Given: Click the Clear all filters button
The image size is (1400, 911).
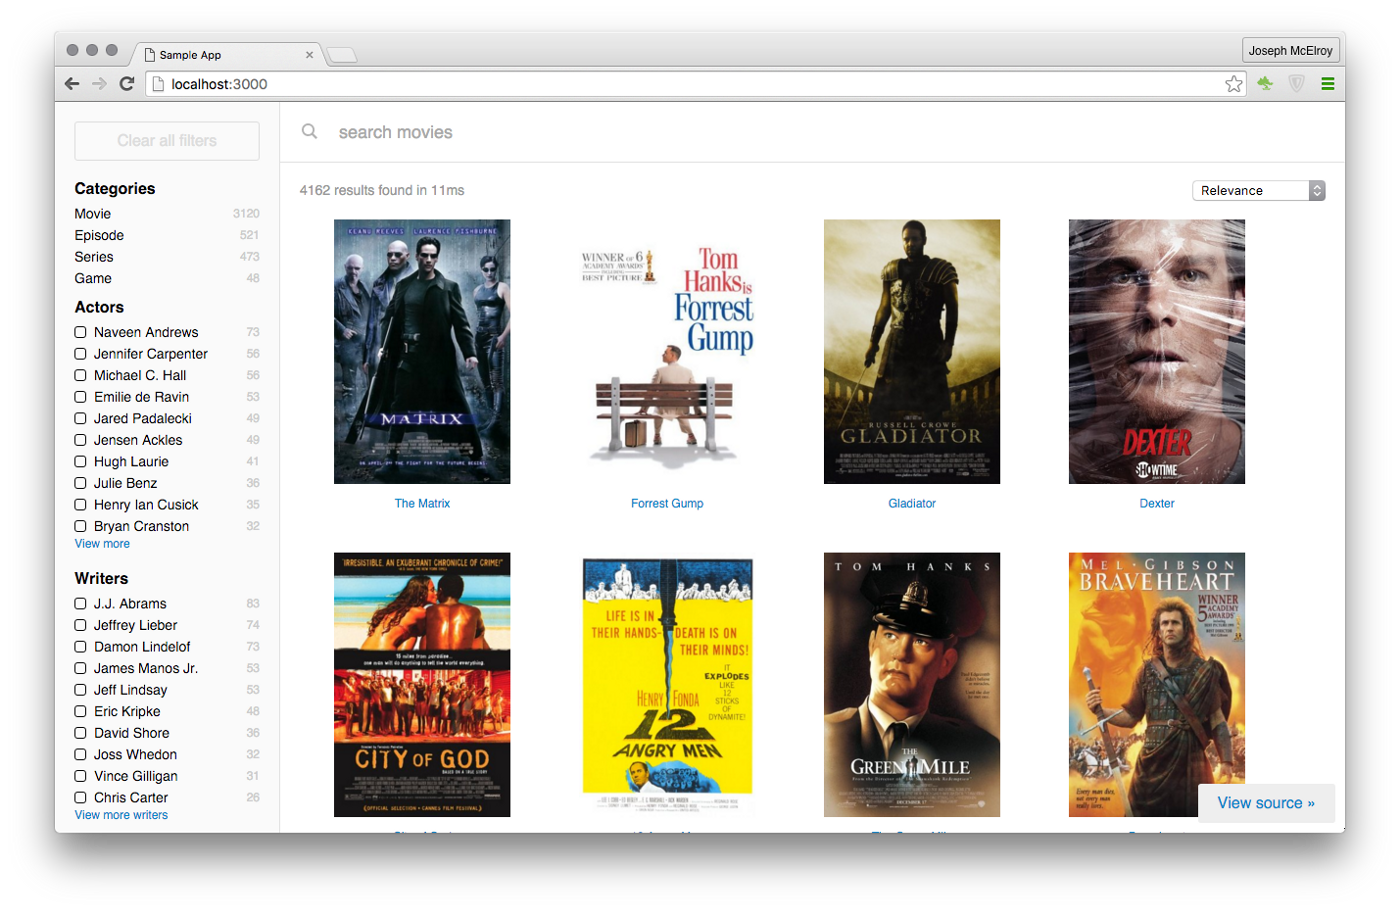Looking at the screenshot, I should (167, 141).
